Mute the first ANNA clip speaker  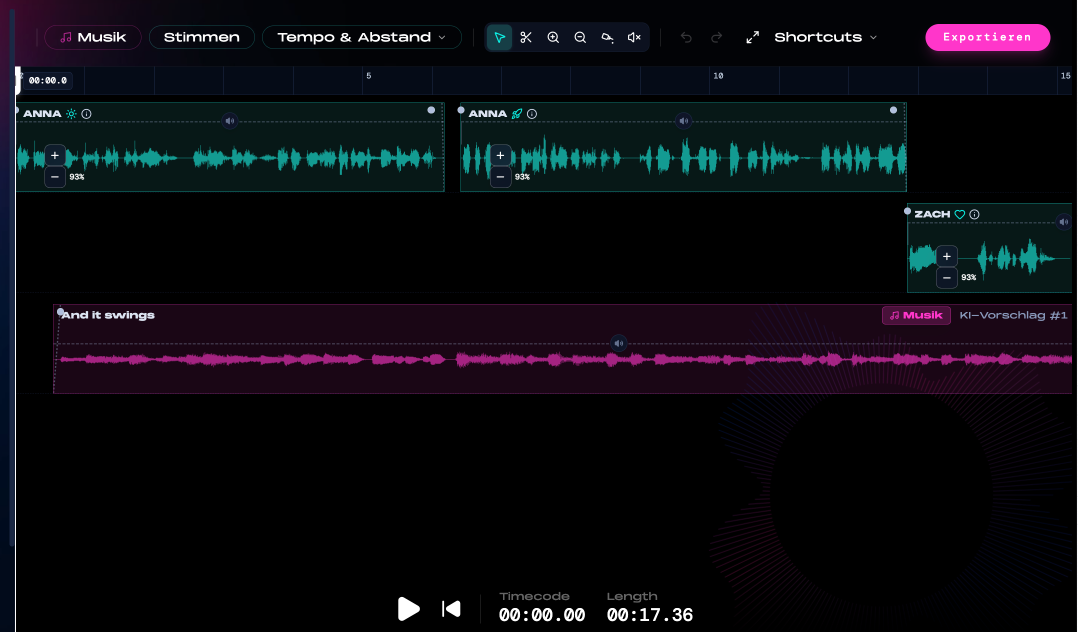pyautogui.click(x=229, y=121)
